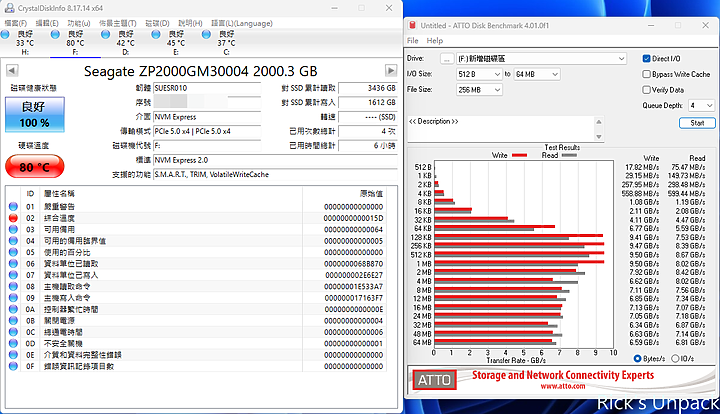The height and width of the screenshot is (414, 720).
Task: Open the Drive dropdown in ATTO
Action: [541, 59]
